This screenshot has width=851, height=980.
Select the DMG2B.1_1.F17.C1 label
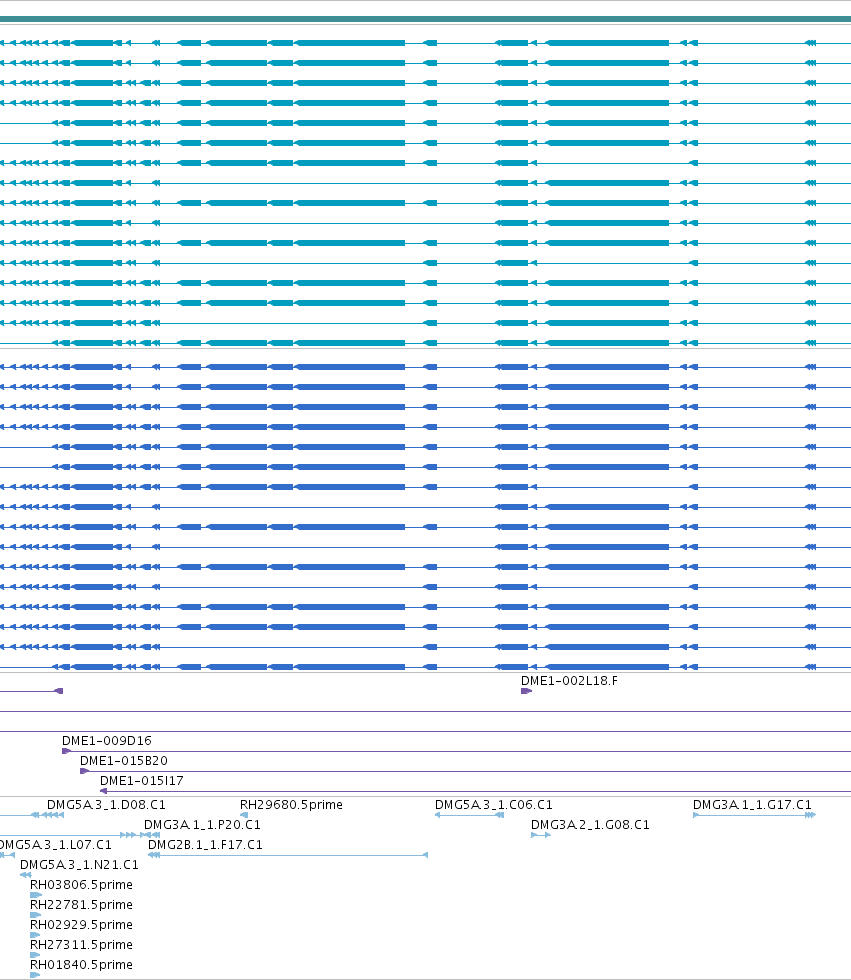206,844
